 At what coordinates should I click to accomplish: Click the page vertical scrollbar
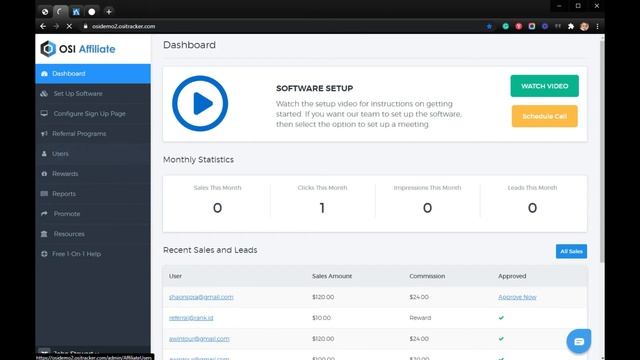click(602, 151)
